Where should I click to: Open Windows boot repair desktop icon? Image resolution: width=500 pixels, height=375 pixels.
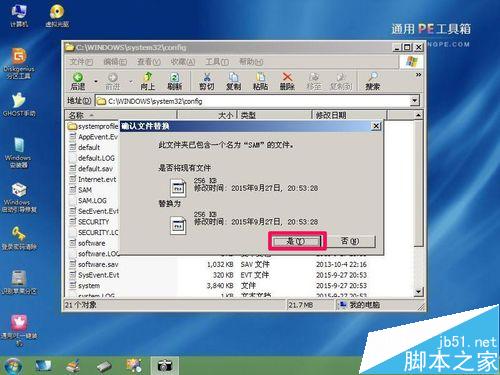pyautogui.click(x=19, y=198)
